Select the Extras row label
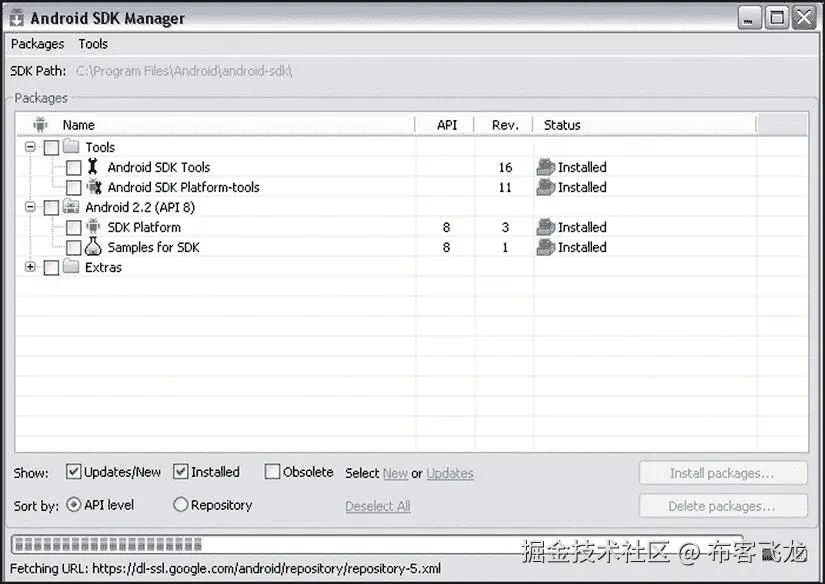Screen dimensions: 825x584 point(103,267)
